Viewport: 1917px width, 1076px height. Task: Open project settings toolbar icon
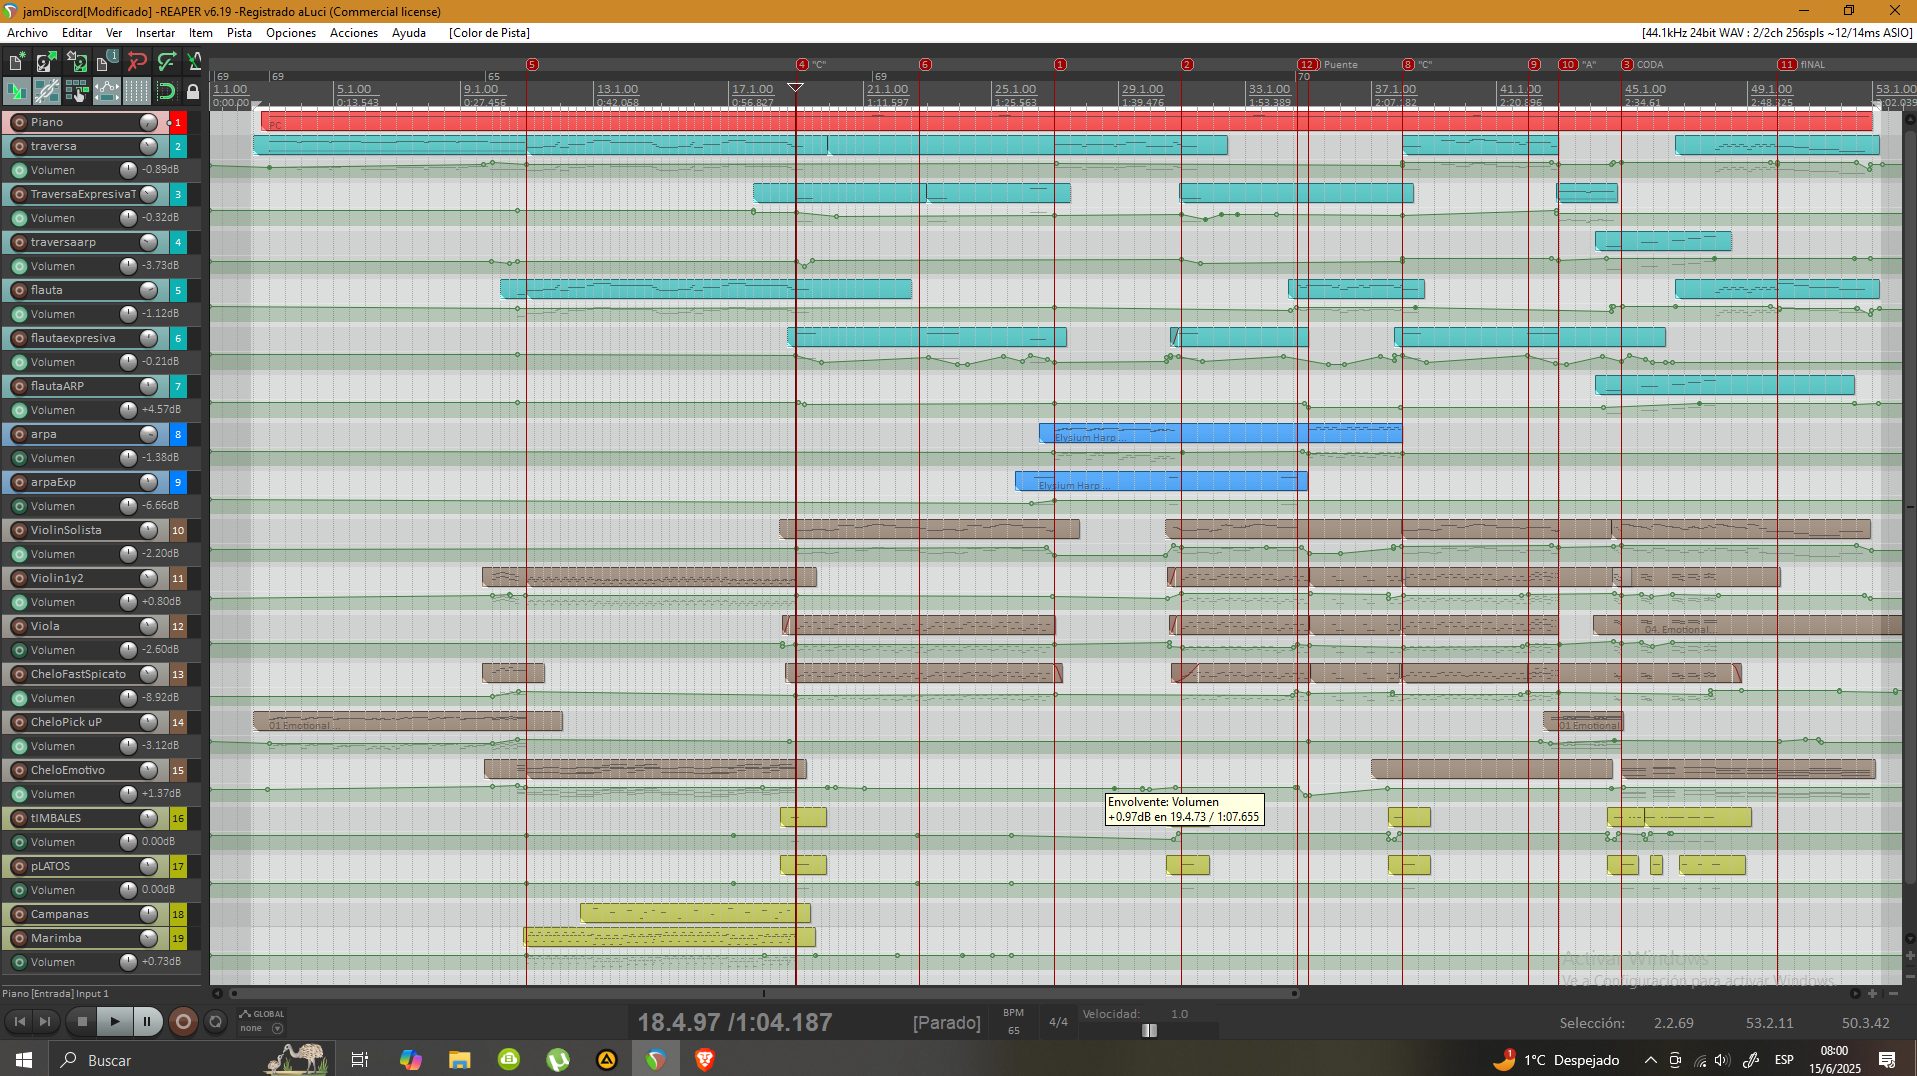[x=106, y=62]
